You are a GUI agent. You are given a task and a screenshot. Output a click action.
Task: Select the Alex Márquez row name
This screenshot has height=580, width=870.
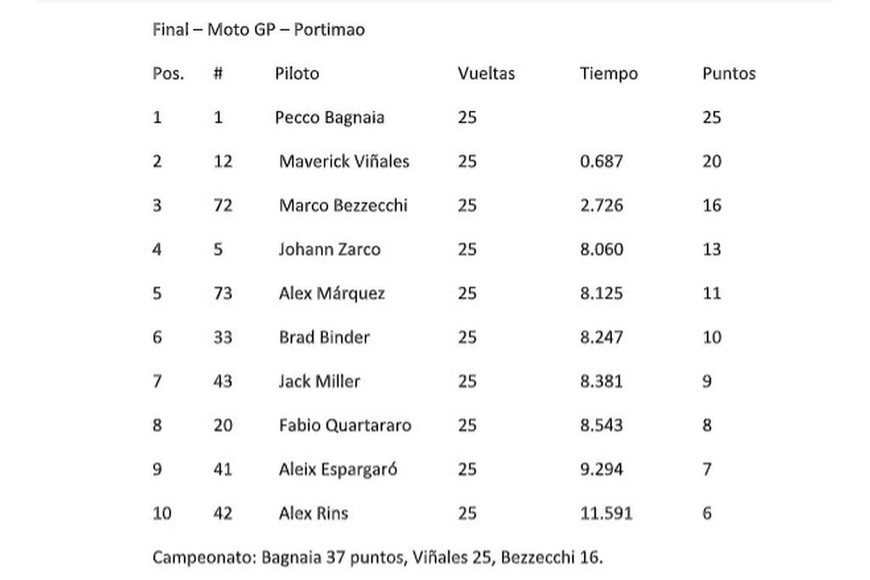point(331,293)
